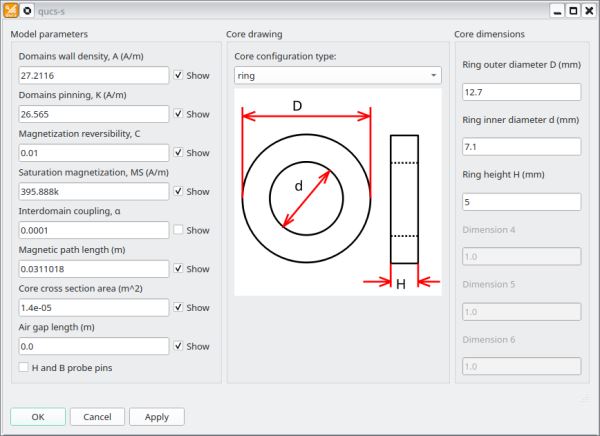Click the OK button
The width and height of the screenshot is (600, 436).
(x=38, y=416)
